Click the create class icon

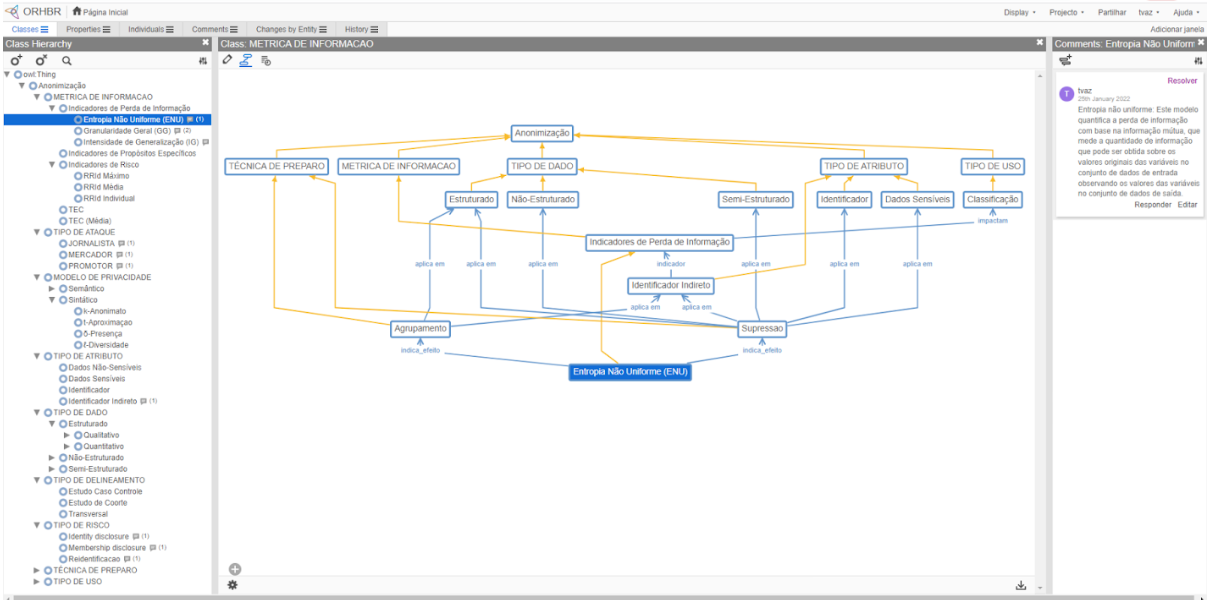pos(16,61)
